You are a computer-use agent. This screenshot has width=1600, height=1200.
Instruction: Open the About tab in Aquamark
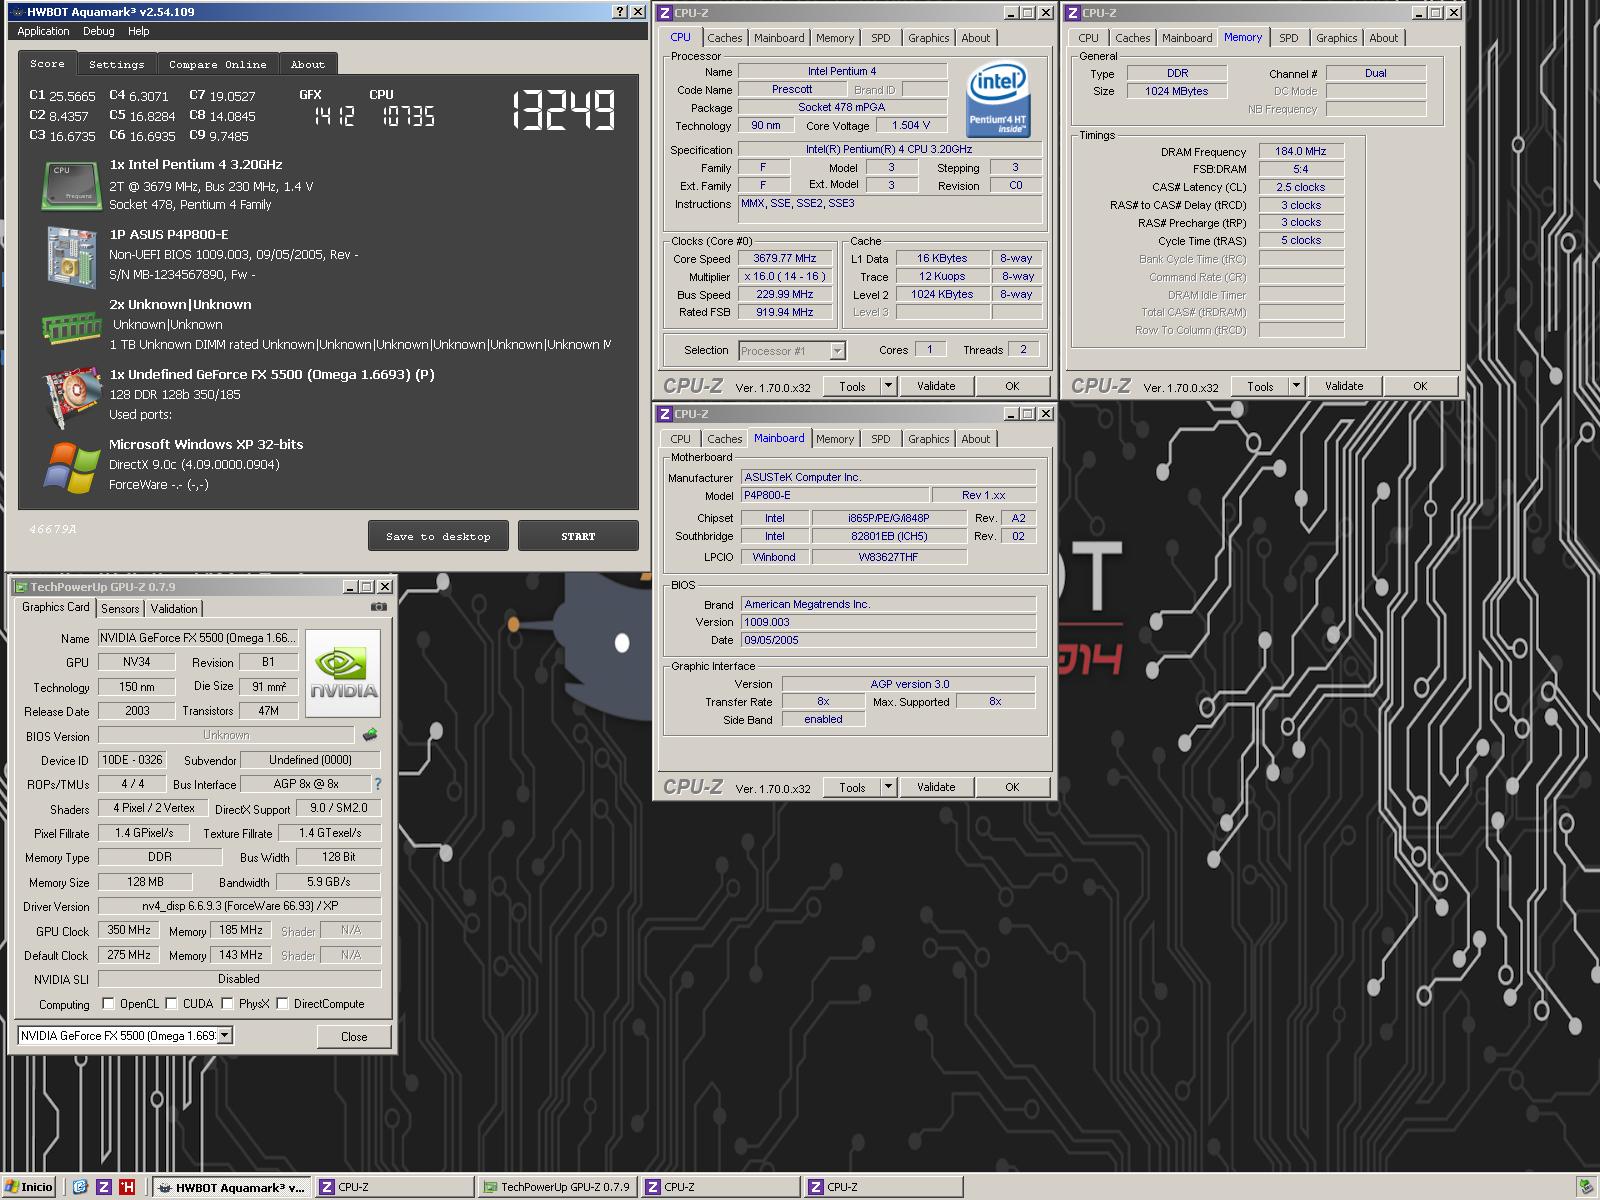[x=308, y=64]
